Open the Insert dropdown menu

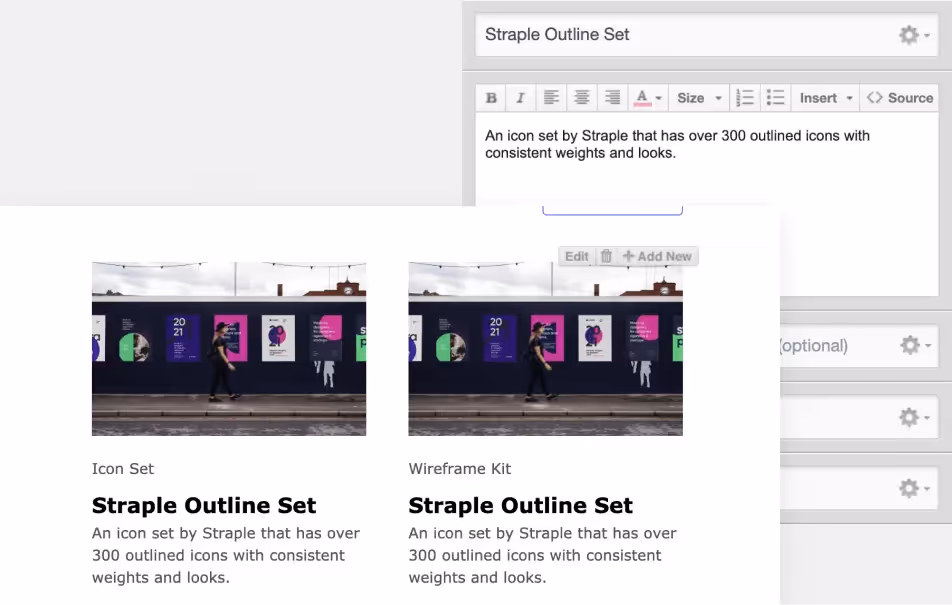pyautogui.click(x=826, y=98)
